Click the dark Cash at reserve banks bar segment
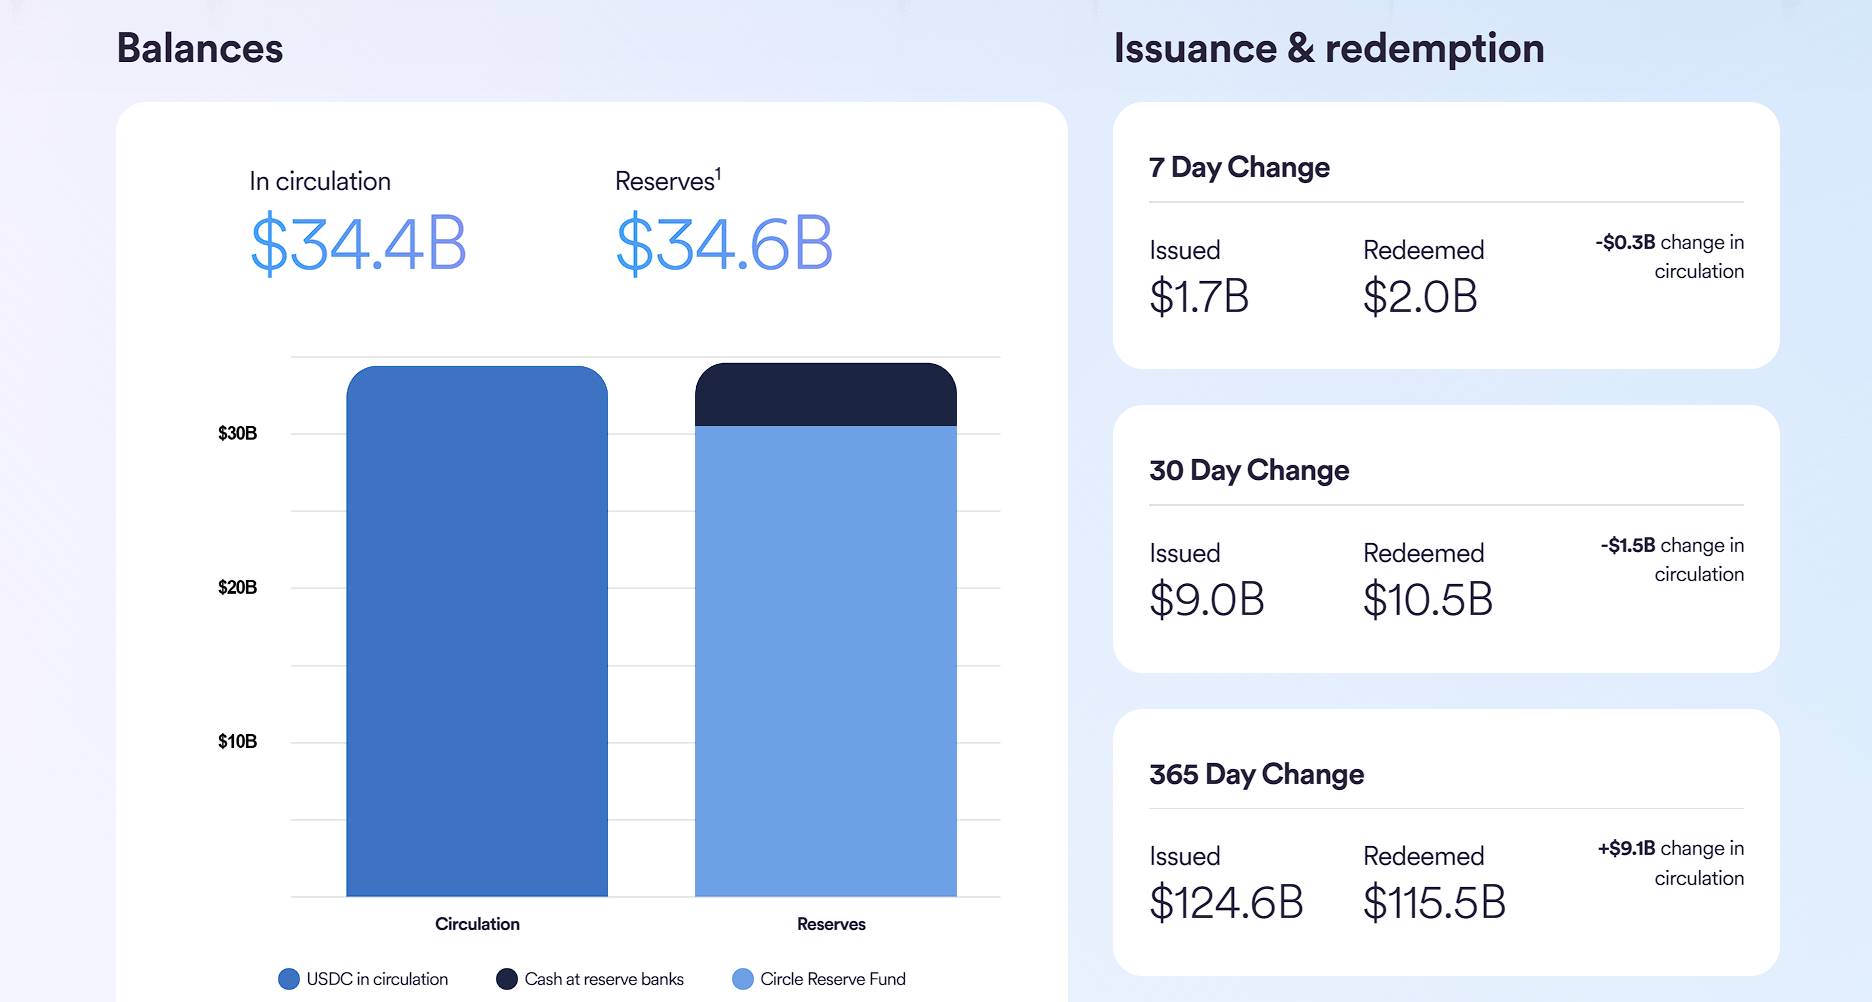The image size is (1872, 1002). coord(825,395)
